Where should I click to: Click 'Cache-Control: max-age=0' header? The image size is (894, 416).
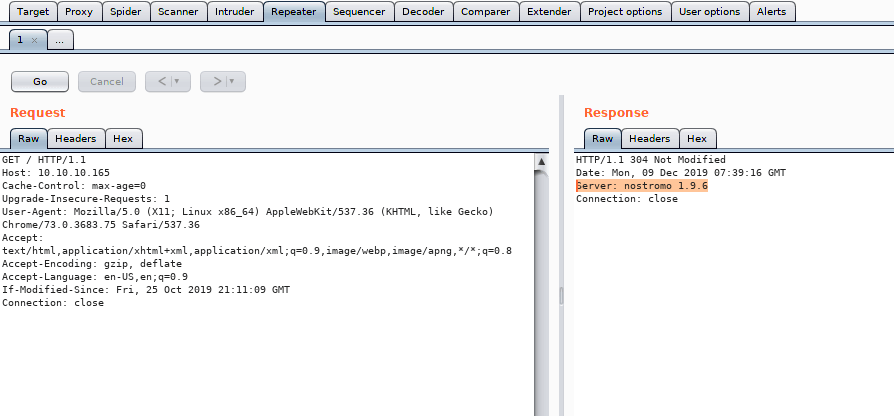tap(74, 186)
